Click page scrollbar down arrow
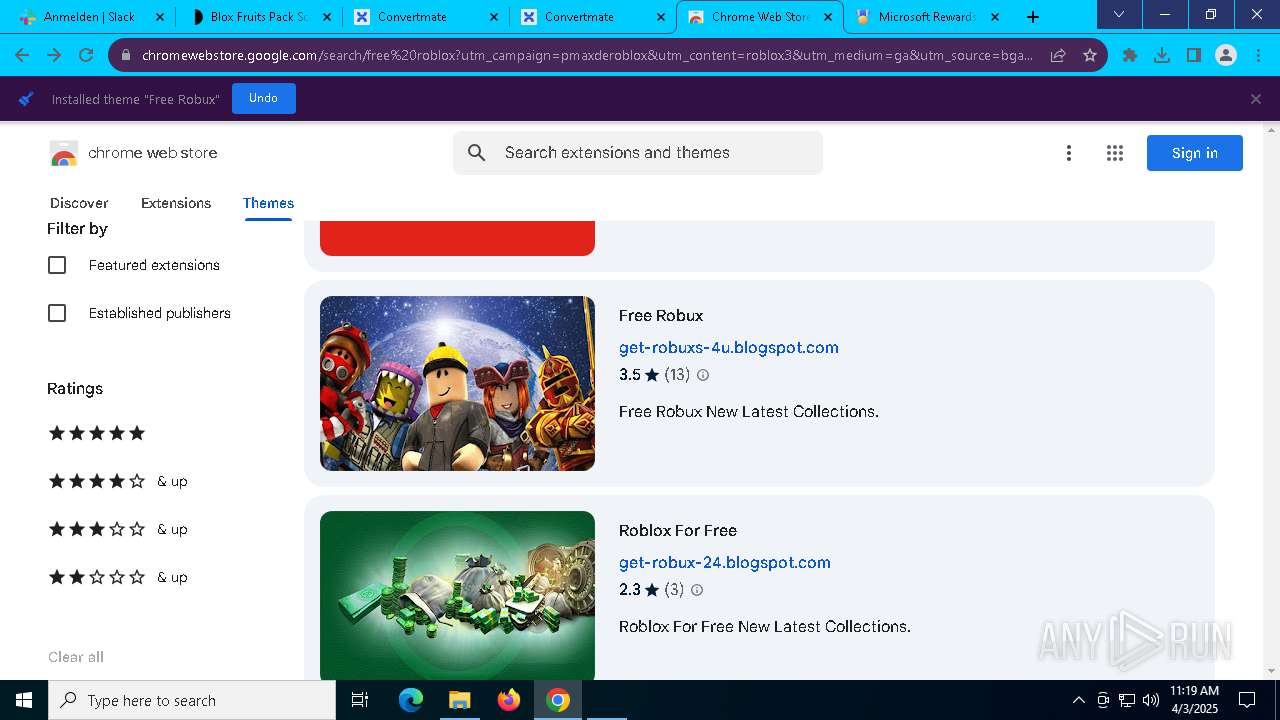The image size is (1280, 720). coord(1272,671)
